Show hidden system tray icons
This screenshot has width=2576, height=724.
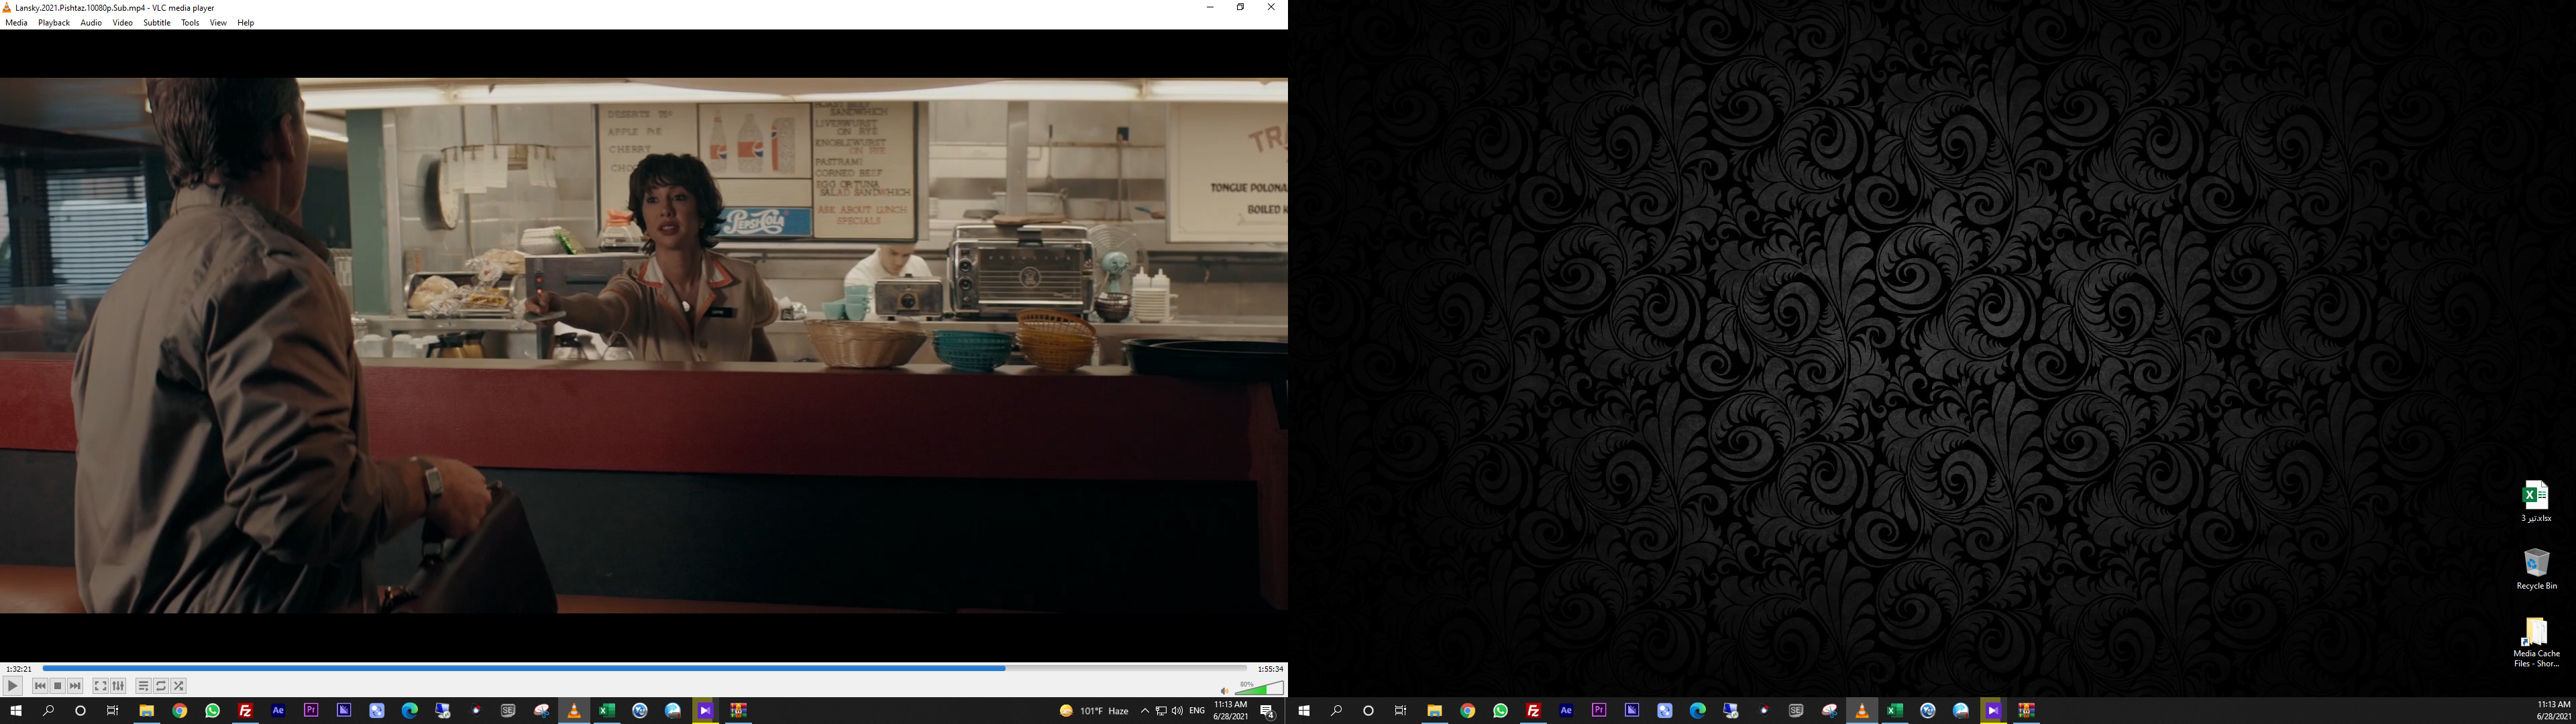(1144, 711)
